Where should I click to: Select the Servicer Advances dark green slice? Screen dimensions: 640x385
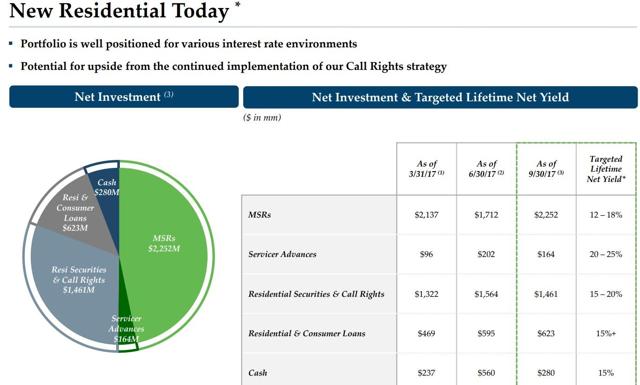(125, 329)
